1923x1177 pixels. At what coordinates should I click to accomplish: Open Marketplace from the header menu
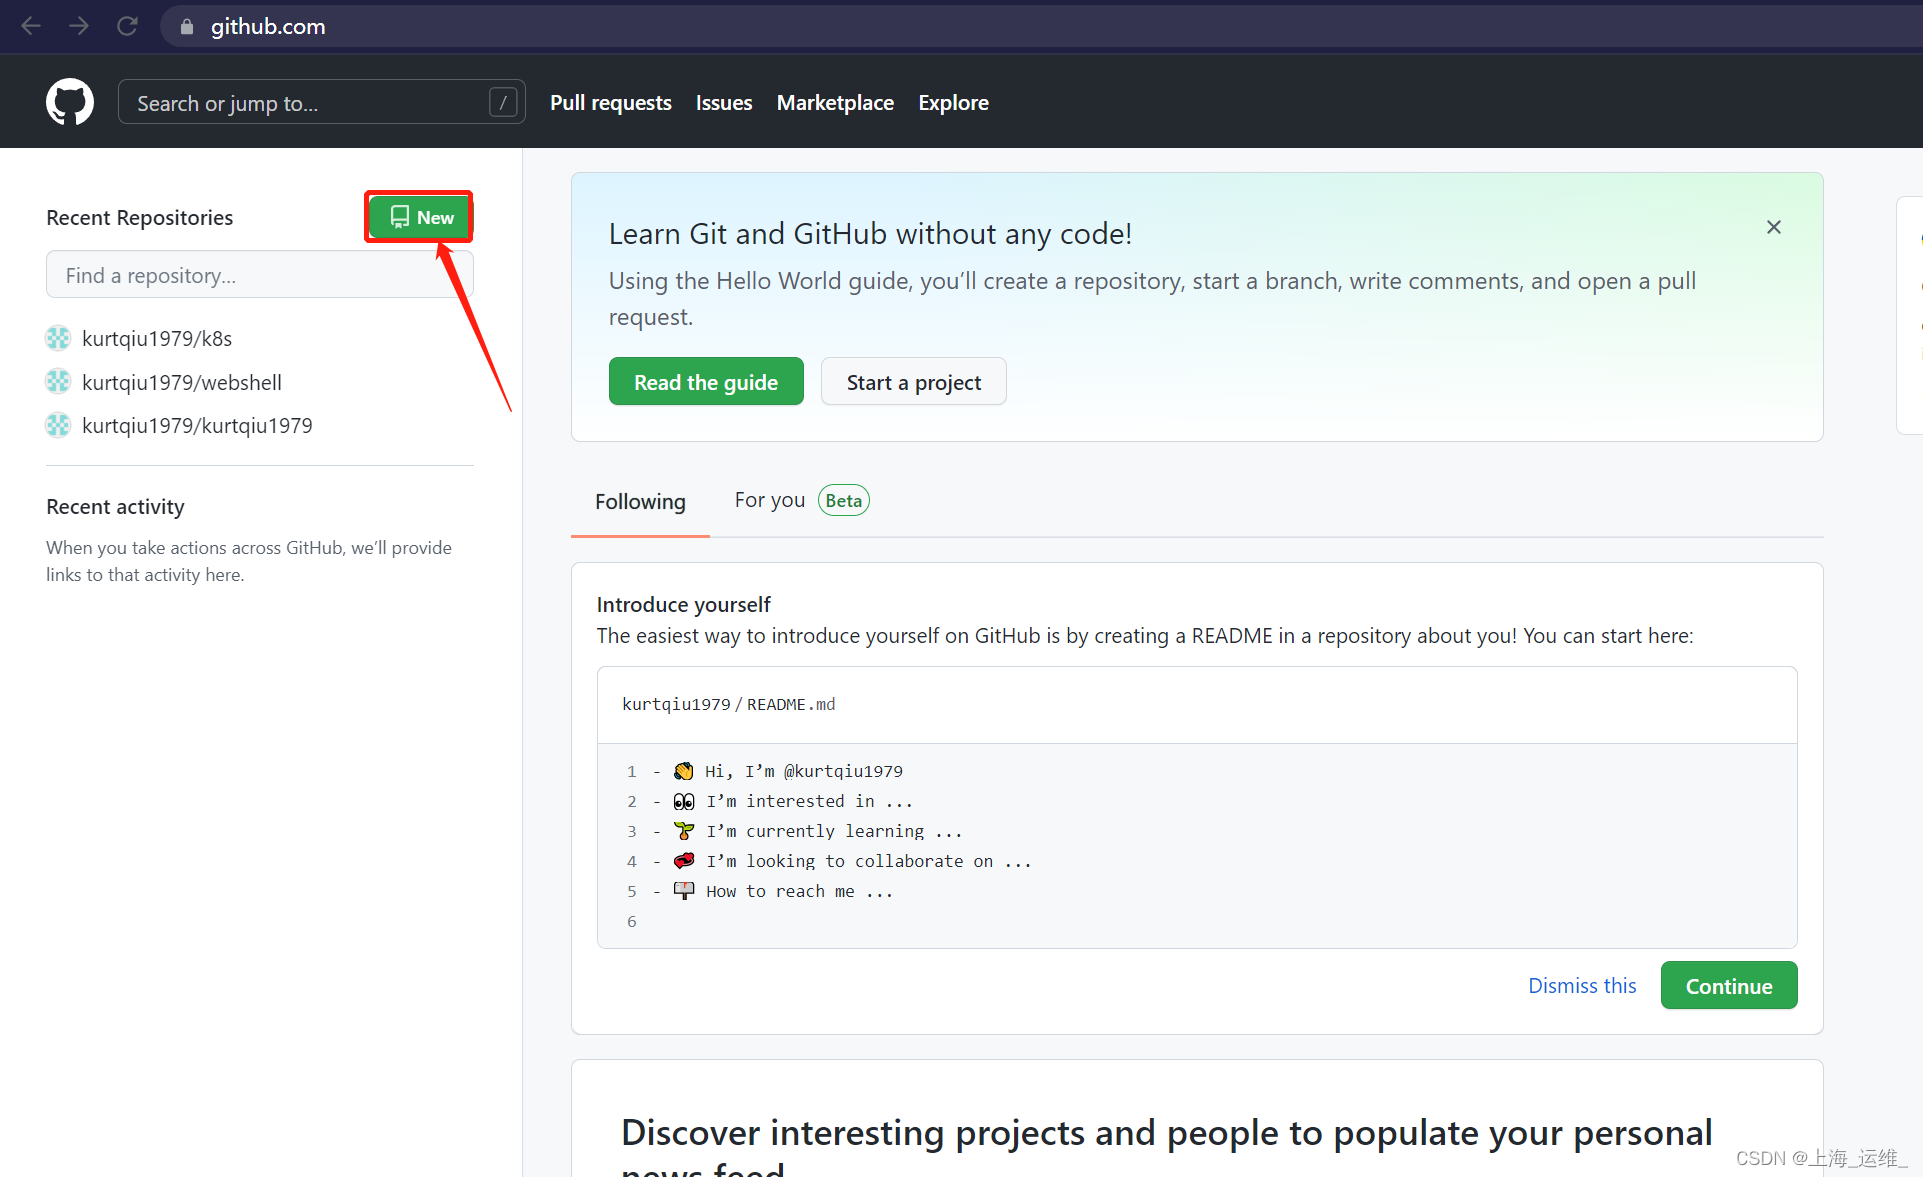coord(835,103)
